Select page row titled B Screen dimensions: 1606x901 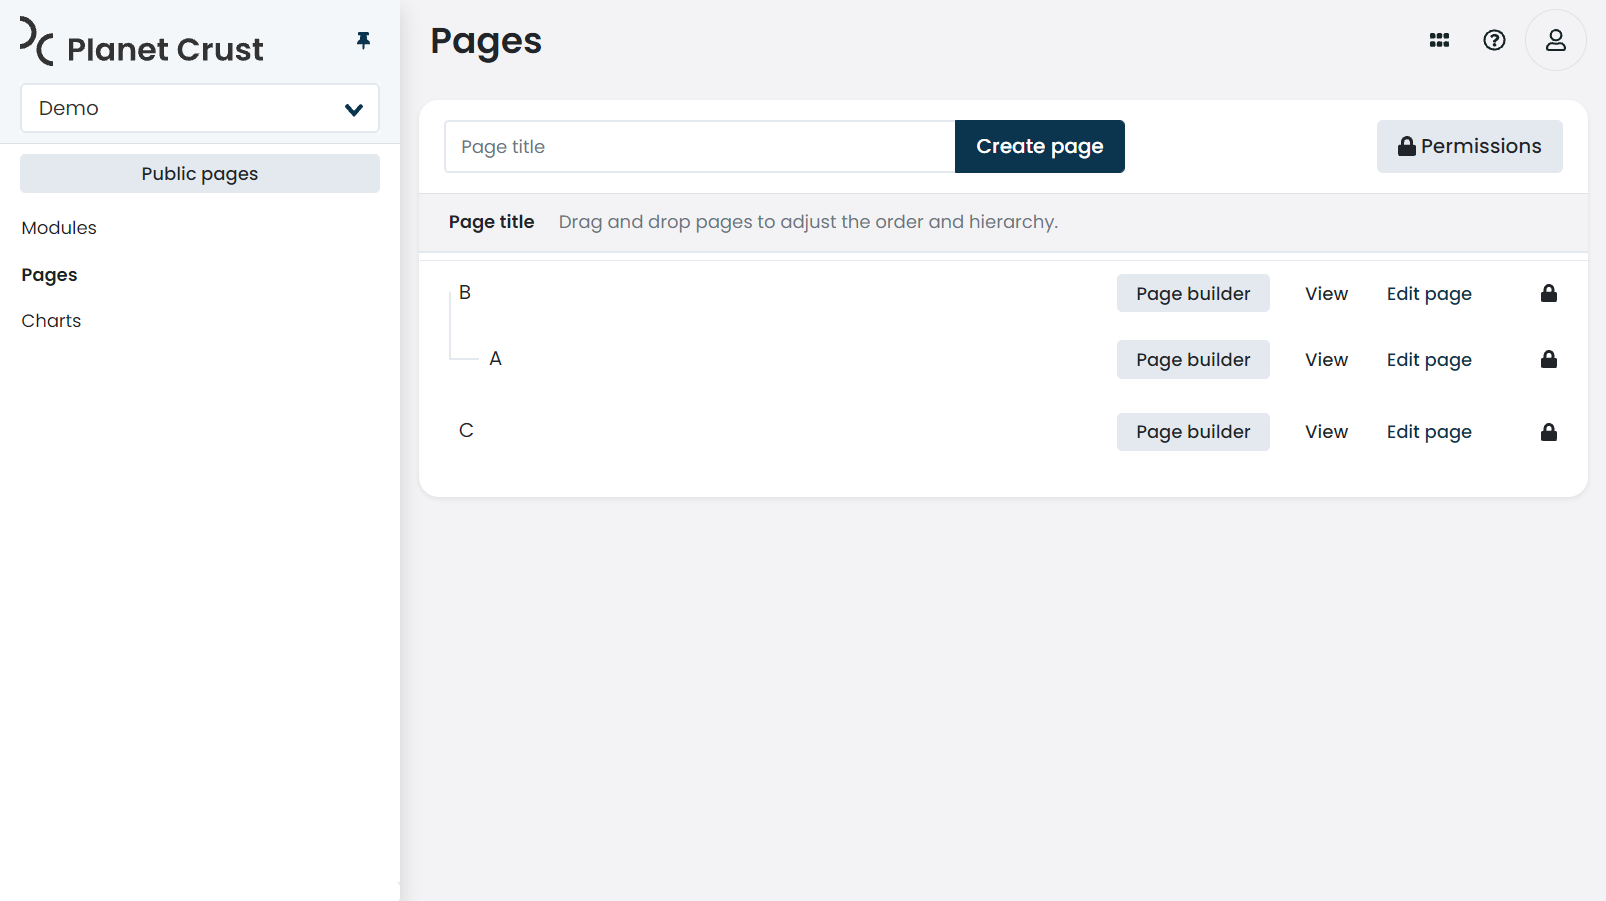tap(465, 292)
